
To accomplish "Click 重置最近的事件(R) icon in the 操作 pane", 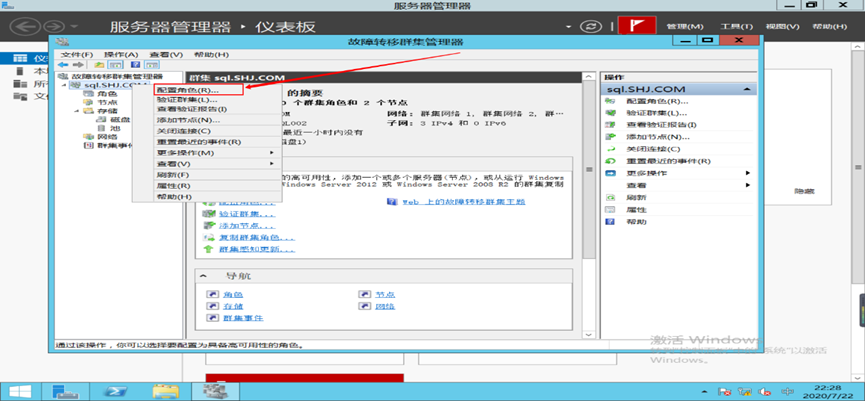I will pyautogui.click(x=610, y=161).
